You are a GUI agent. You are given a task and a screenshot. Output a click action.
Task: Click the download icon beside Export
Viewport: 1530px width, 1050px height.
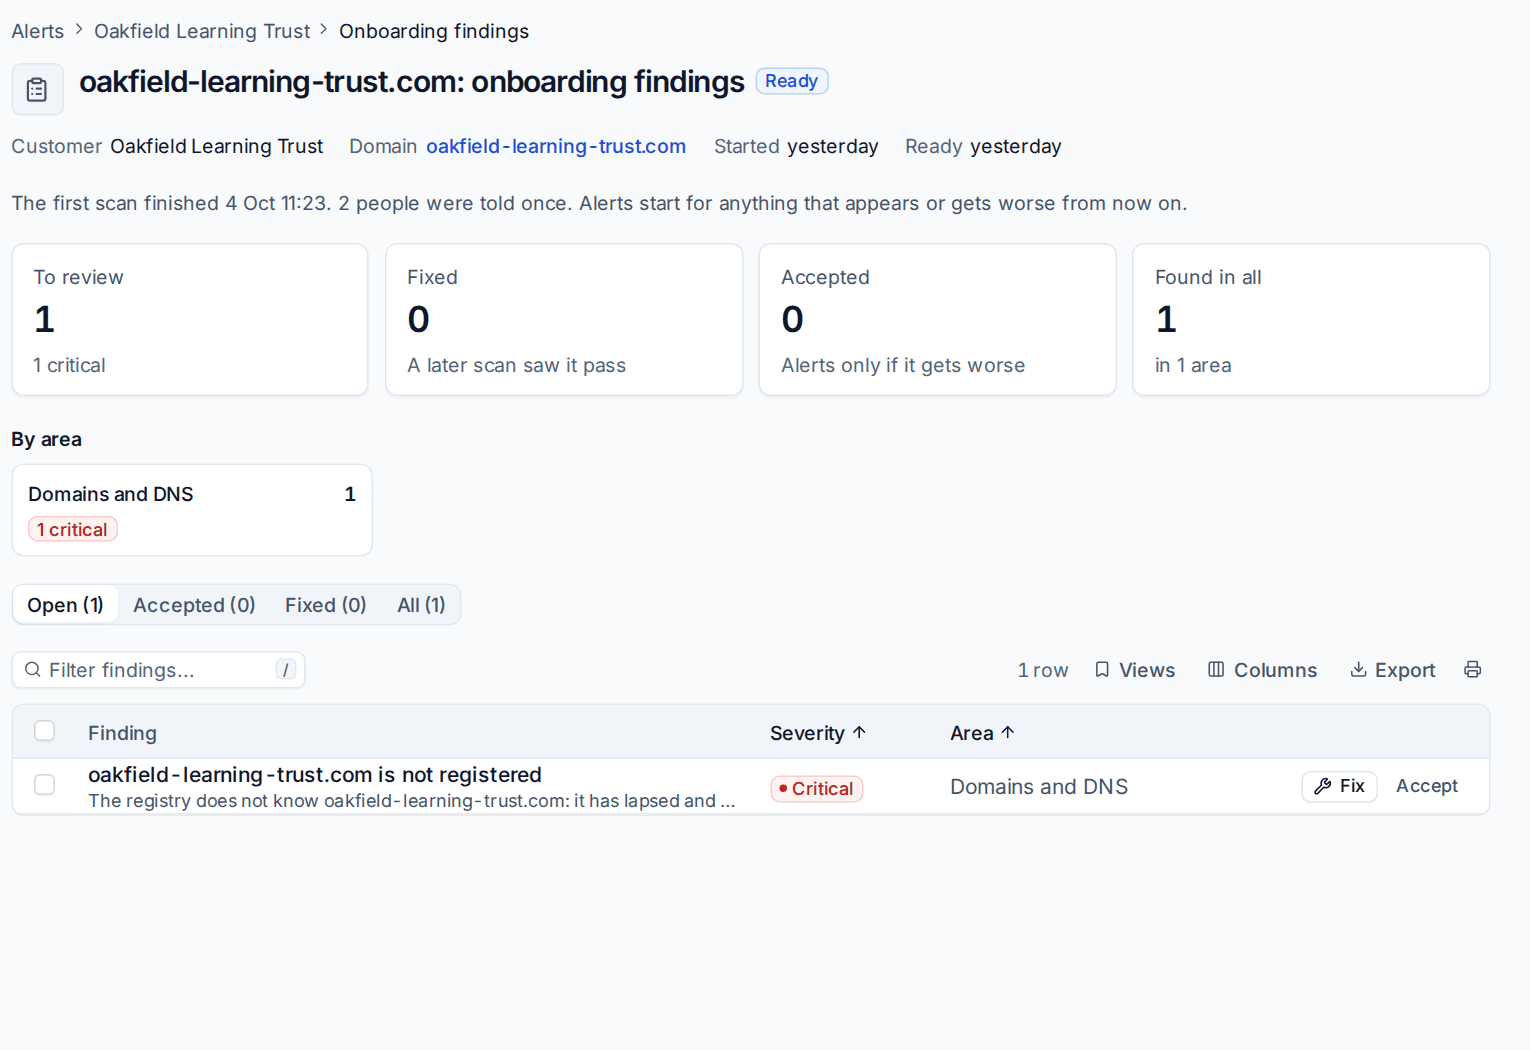coord(1358,670)
